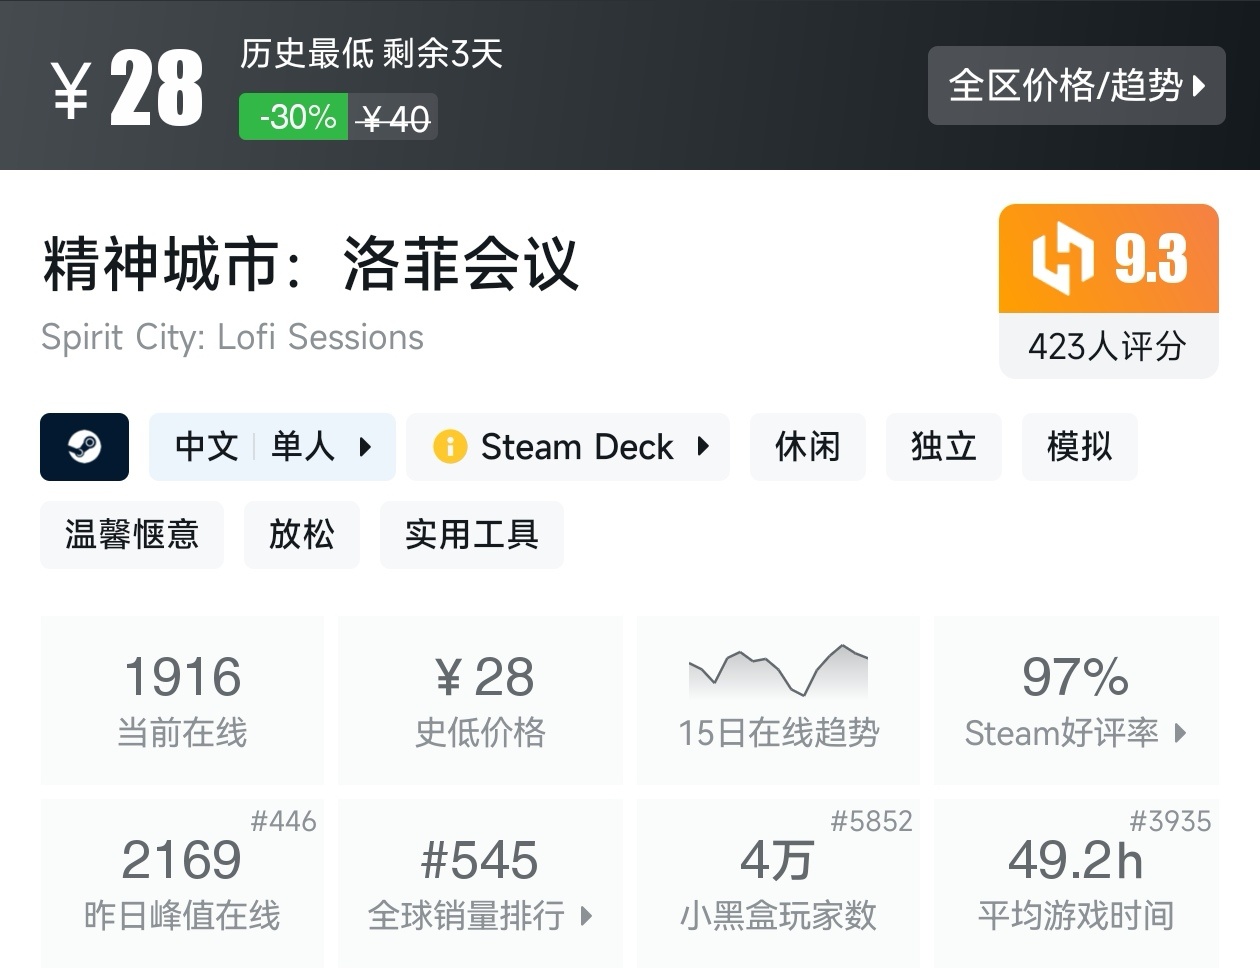Expand the 全球销量排行 ranking arrow
Image resolution: width=1260 pixels, height=976 pixels.
tap(587, 915)
